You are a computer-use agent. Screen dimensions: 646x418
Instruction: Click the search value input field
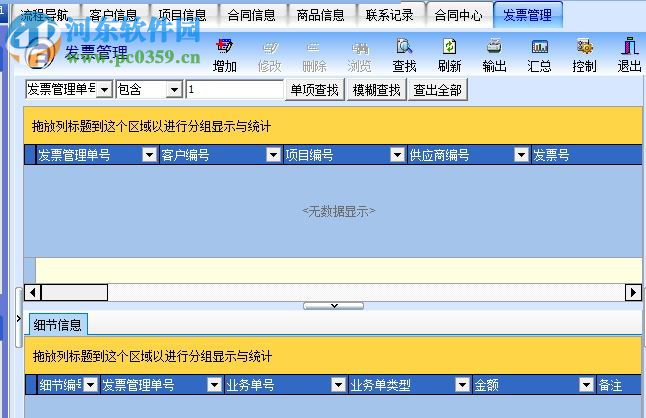(x=235, y=89)
